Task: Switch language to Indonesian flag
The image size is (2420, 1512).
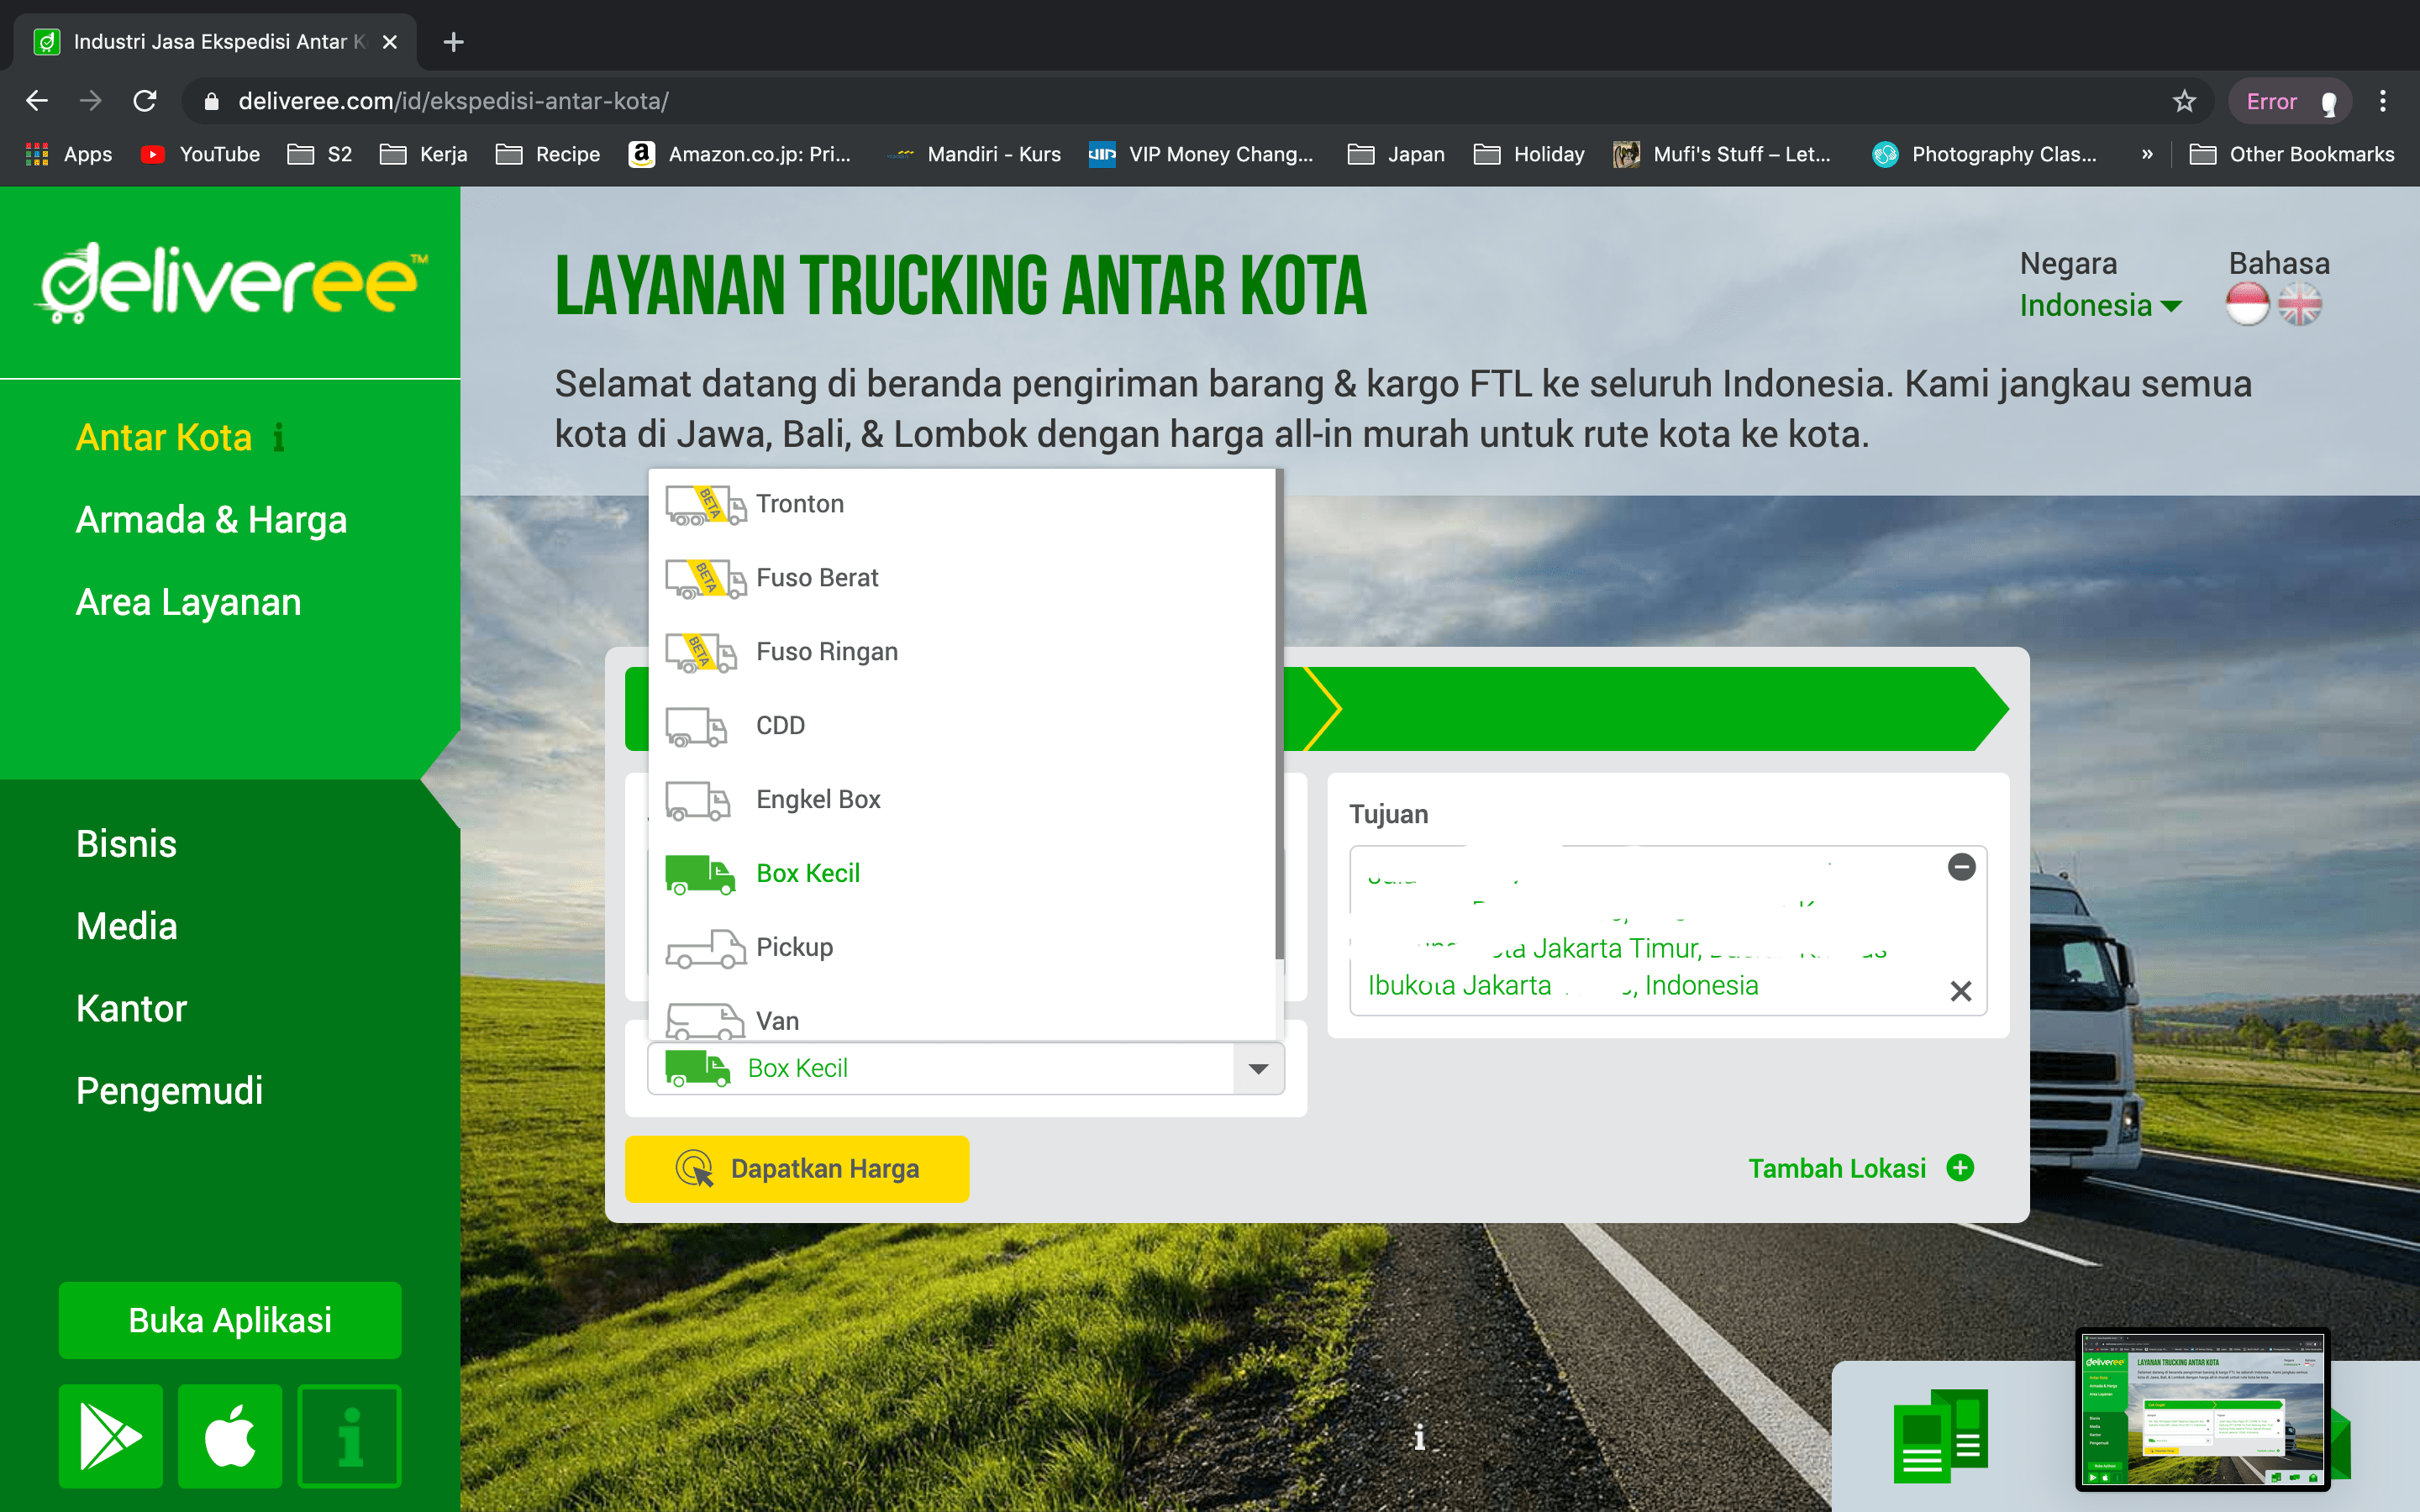Action: click(x=2247, y=304)
